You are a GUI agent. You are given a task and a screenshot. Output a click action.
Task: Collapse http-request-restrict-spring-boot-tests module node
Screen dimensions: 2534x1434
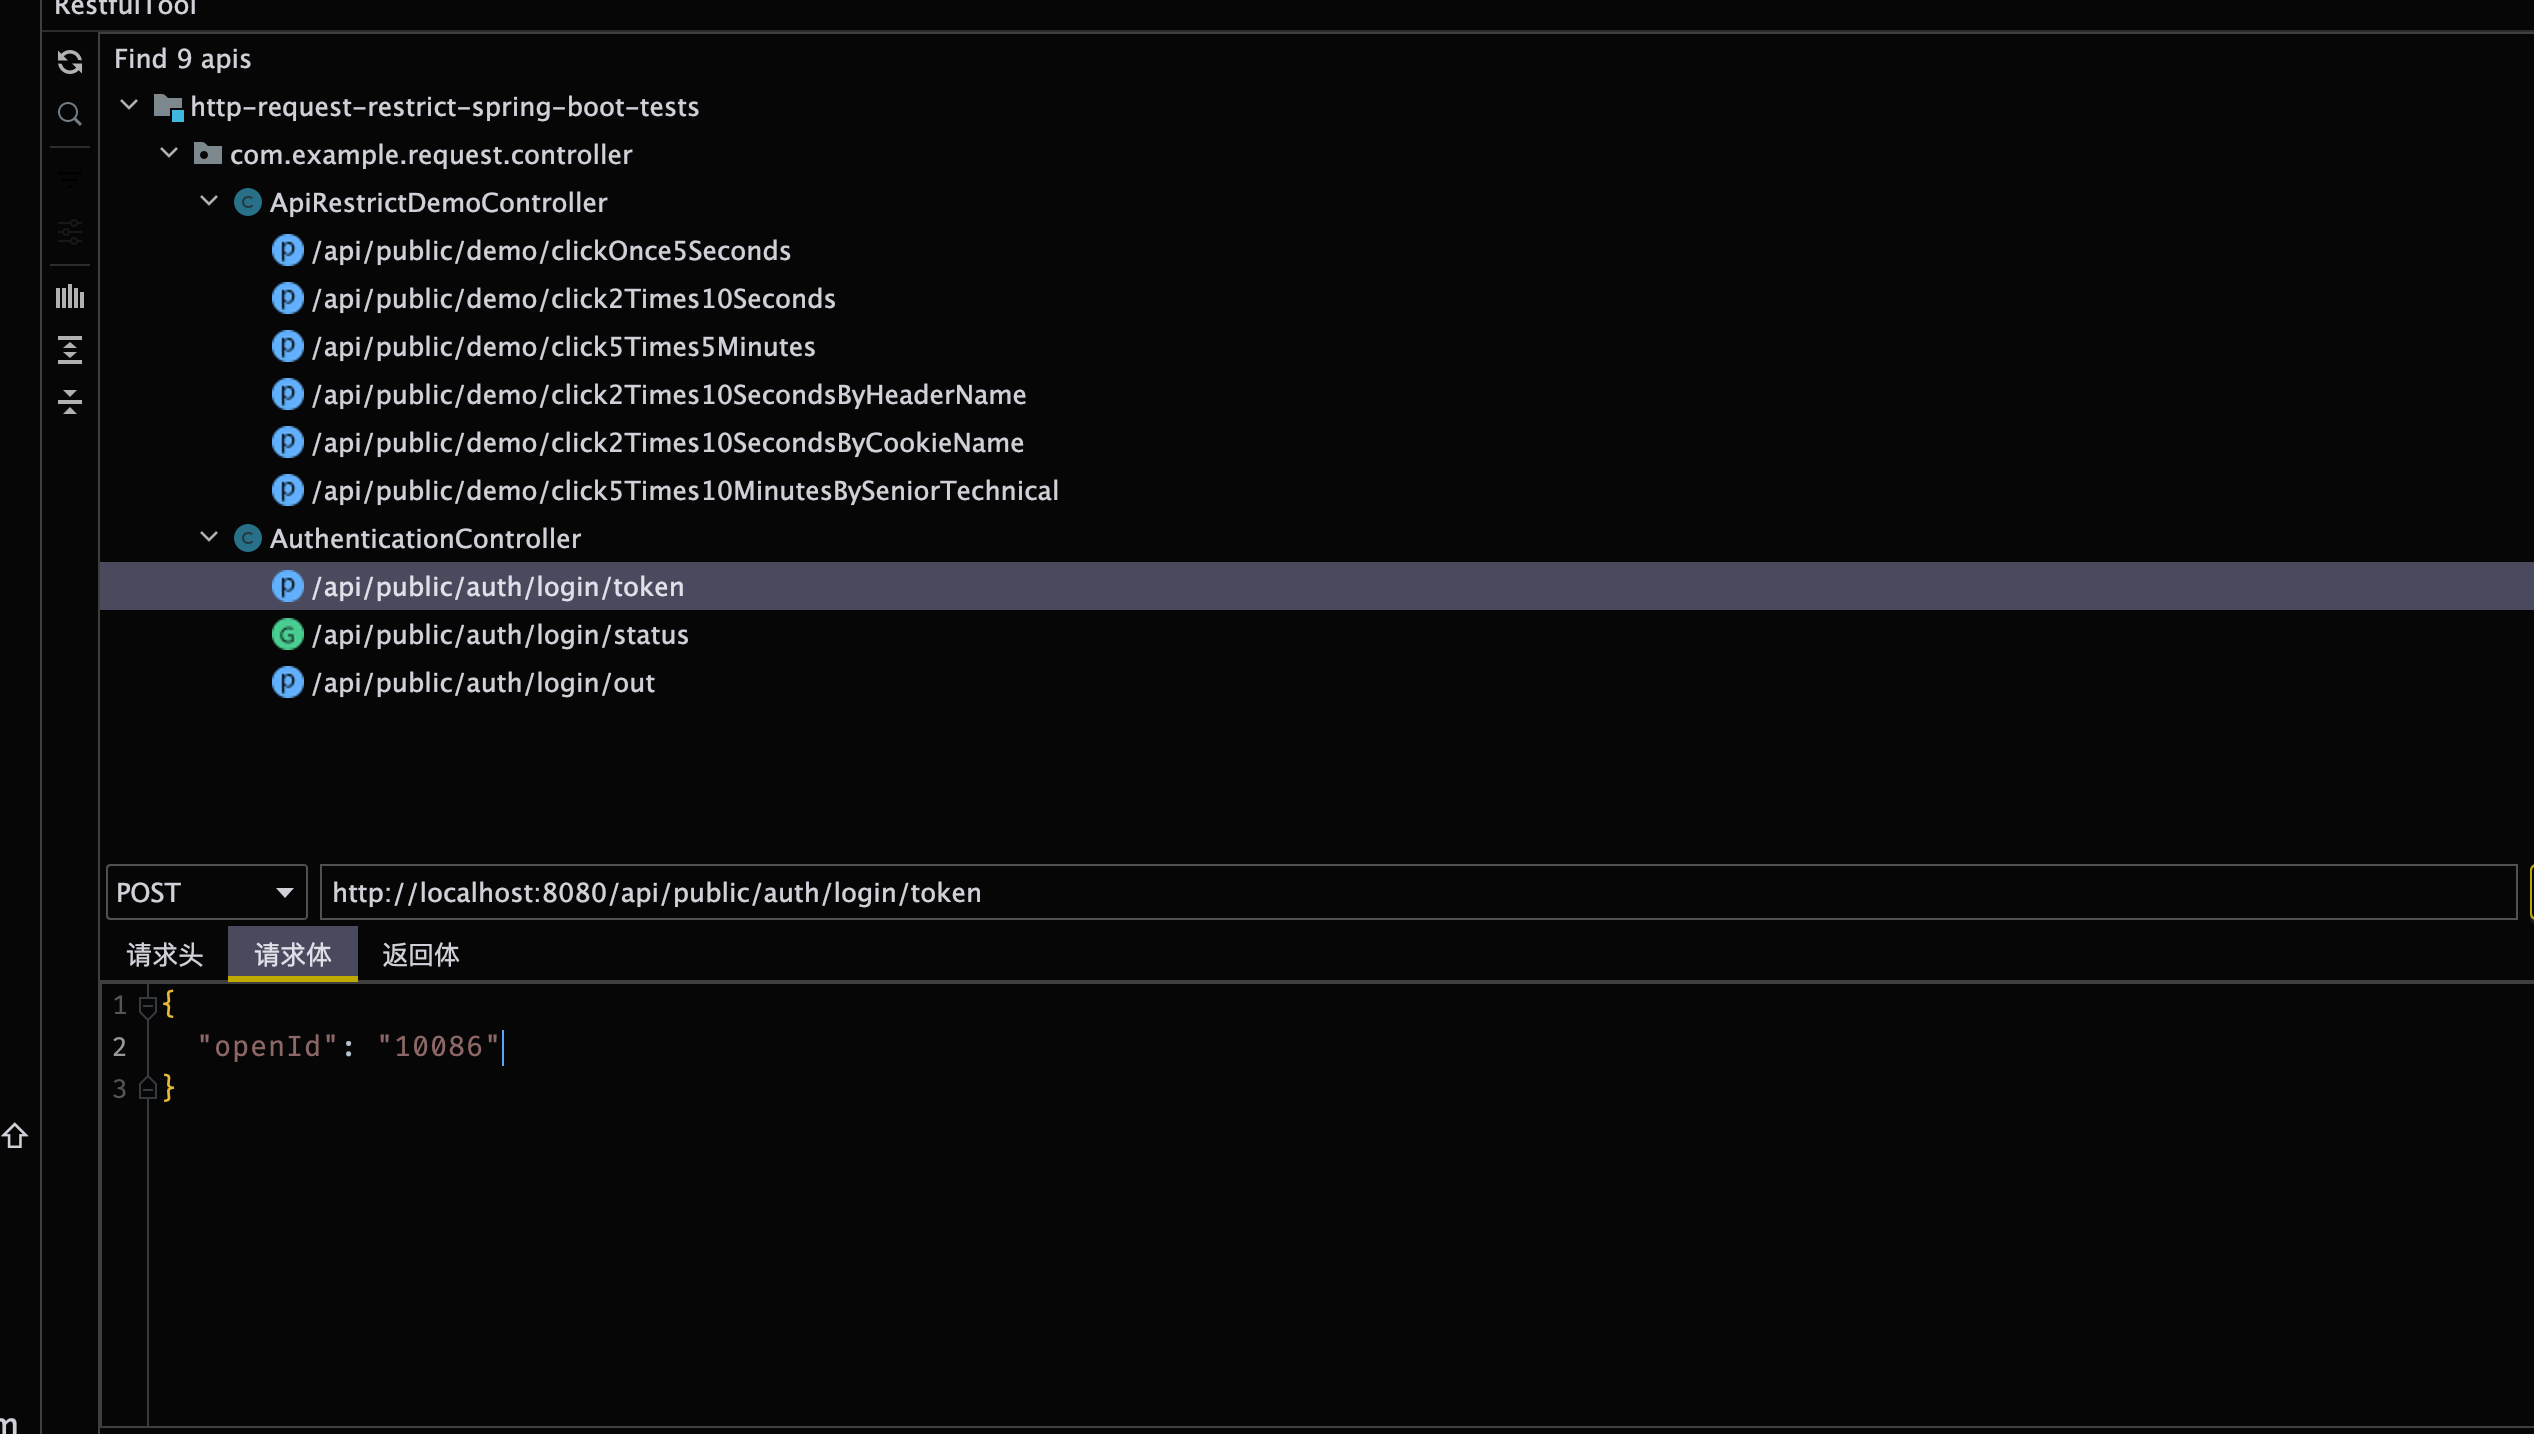(x=129, y=105)
